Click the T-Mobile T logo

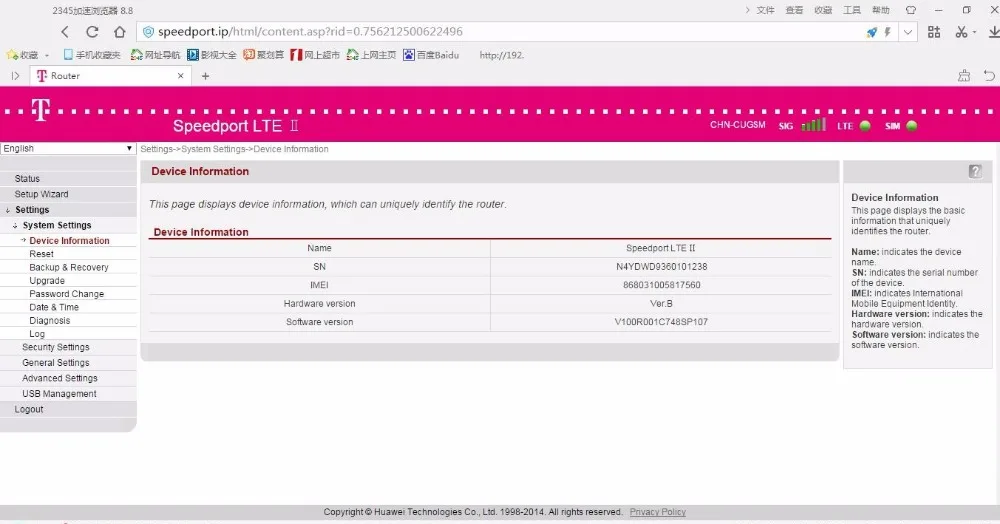tap(41, 110)
